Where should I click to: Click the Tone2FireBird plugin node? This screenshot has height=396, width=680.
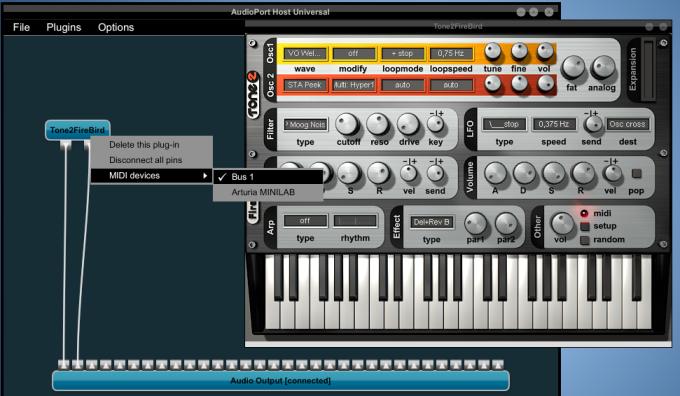pyautogui.click(x=78, y=130)
